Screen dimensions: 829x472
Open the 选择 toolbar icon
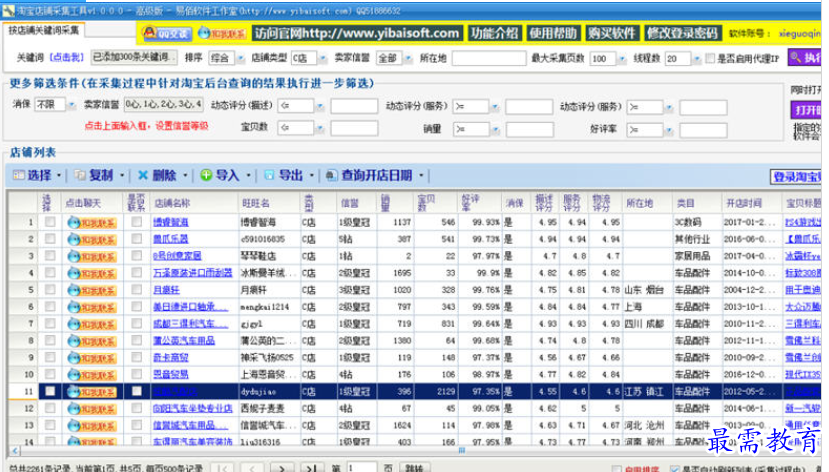19,175
